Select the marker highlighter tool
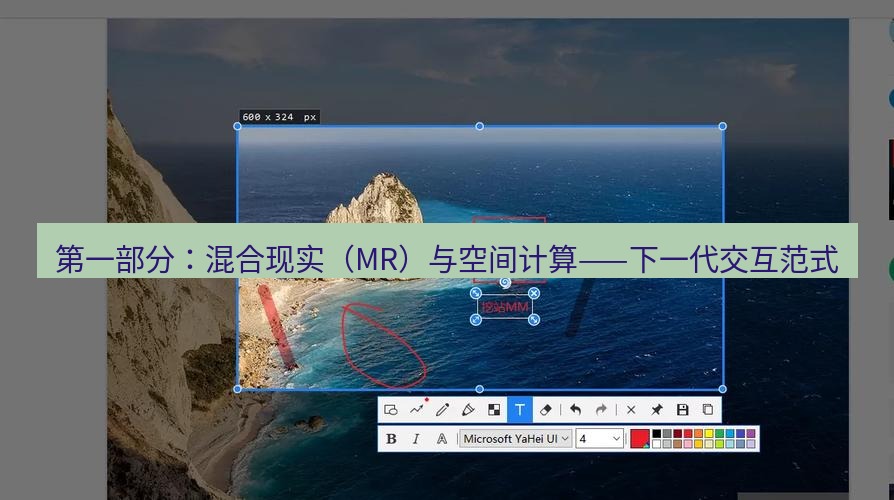 (x=468, y=410)
